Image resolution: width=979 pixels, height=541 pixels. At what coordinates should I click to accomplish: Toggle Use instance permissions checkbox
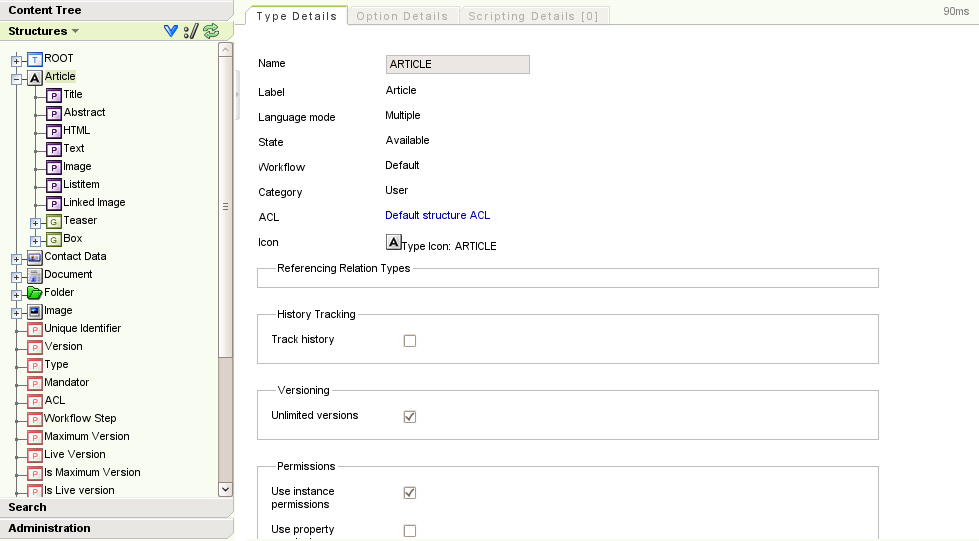point(410,493)
